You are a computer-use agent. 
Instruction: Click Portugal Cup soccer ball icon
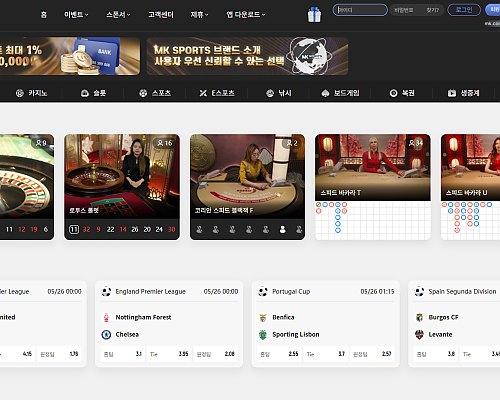pyautogui.click(x=263, y=292)
